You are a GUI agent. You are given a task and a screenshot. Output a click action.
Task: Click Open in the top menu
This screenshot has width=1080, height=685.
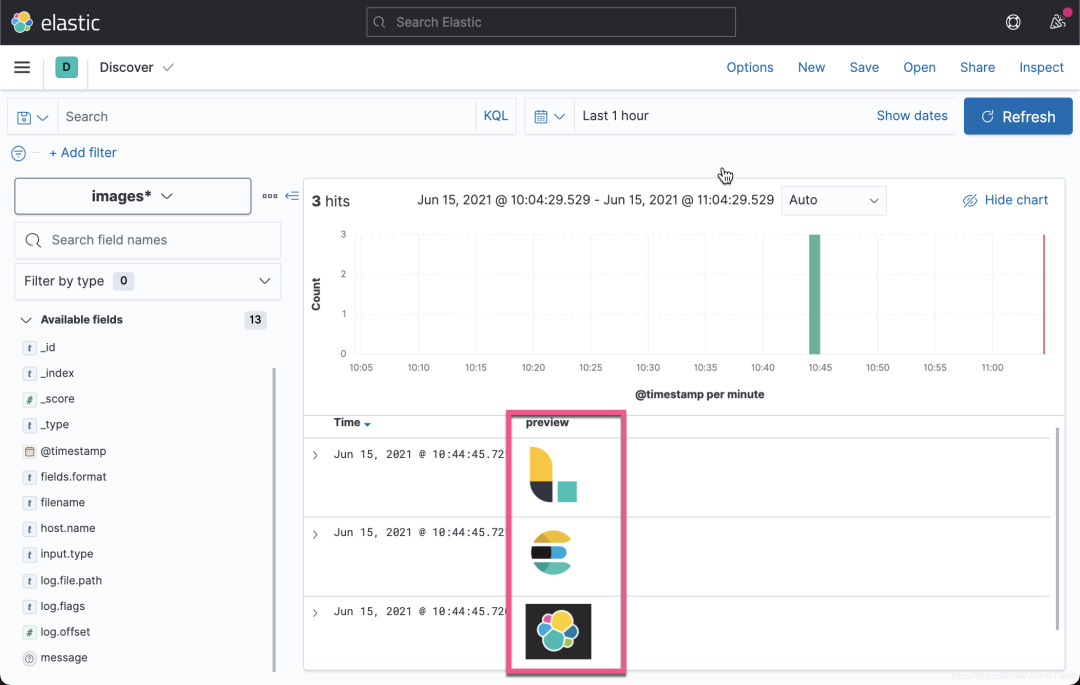920,67
